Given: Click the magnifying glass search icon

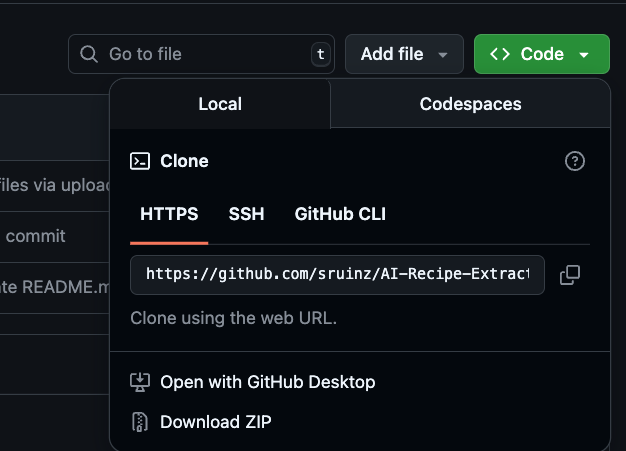Looking at the screenshot, I should 89,54.
